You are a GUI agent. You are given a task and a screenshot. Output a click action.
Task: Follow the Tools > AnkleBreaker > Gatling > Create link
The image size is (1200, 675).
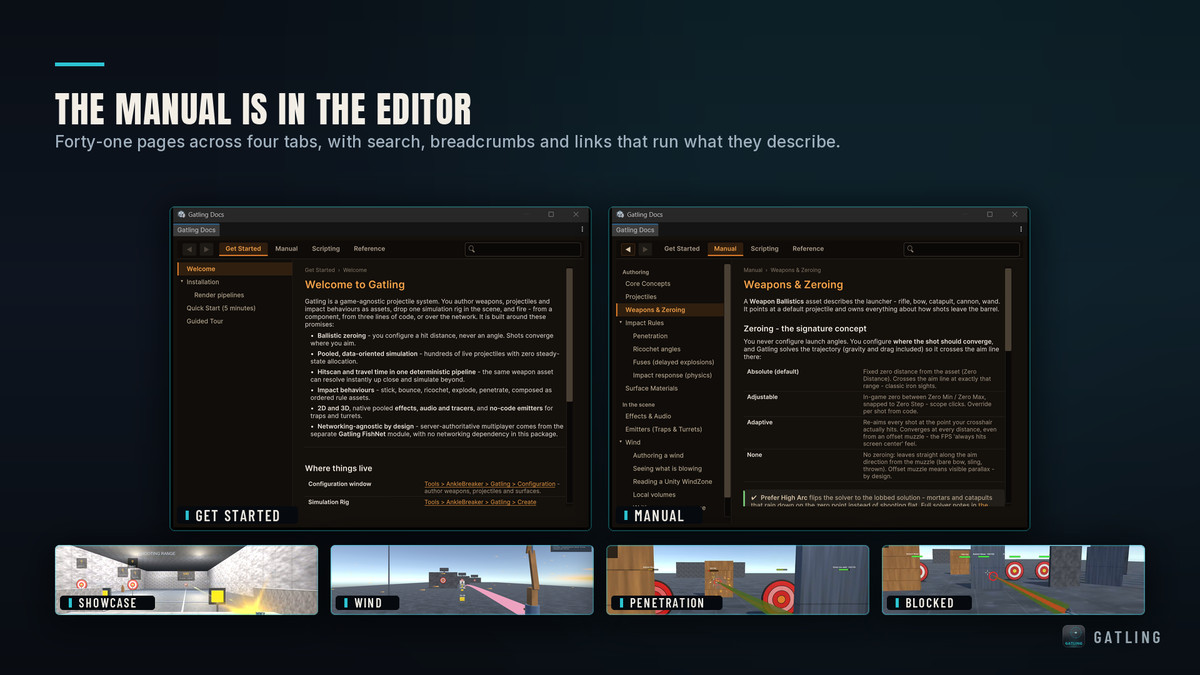tap(480, 502)
